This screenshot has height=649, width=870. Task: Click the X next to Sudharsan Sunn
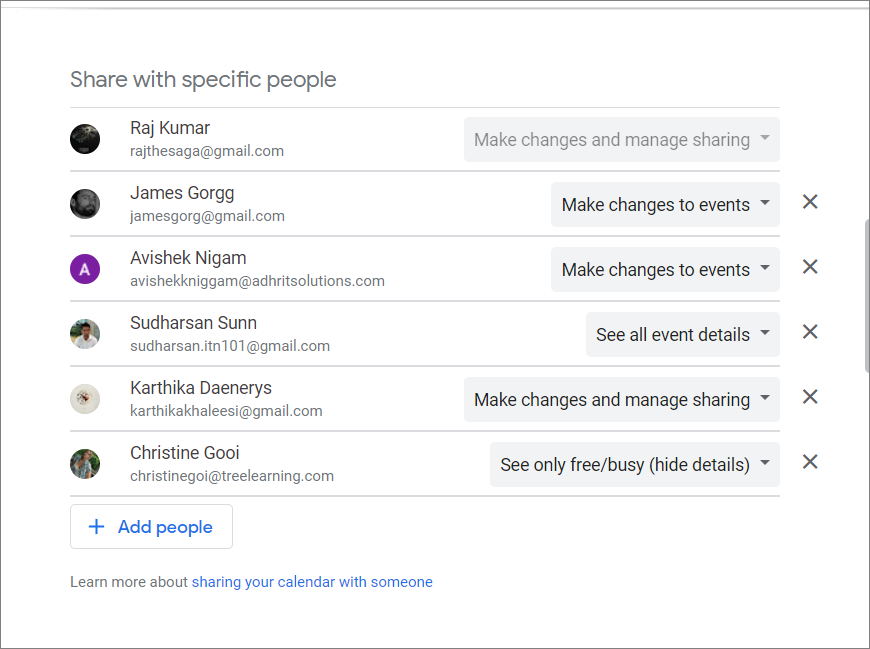coord(810,332)
